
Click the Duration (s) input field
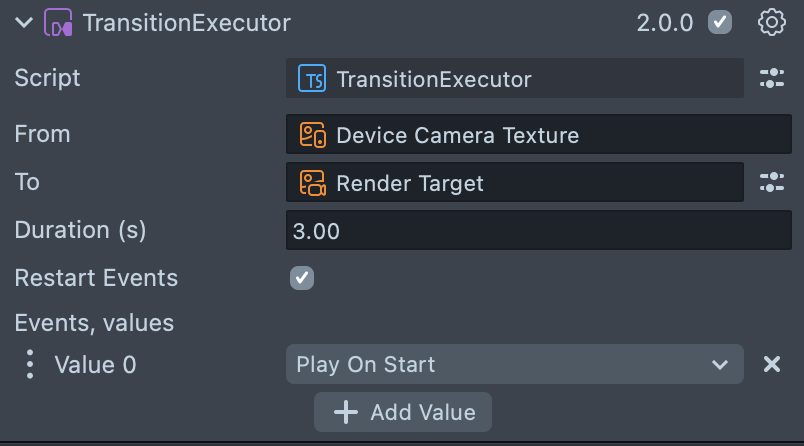point(538,231)
